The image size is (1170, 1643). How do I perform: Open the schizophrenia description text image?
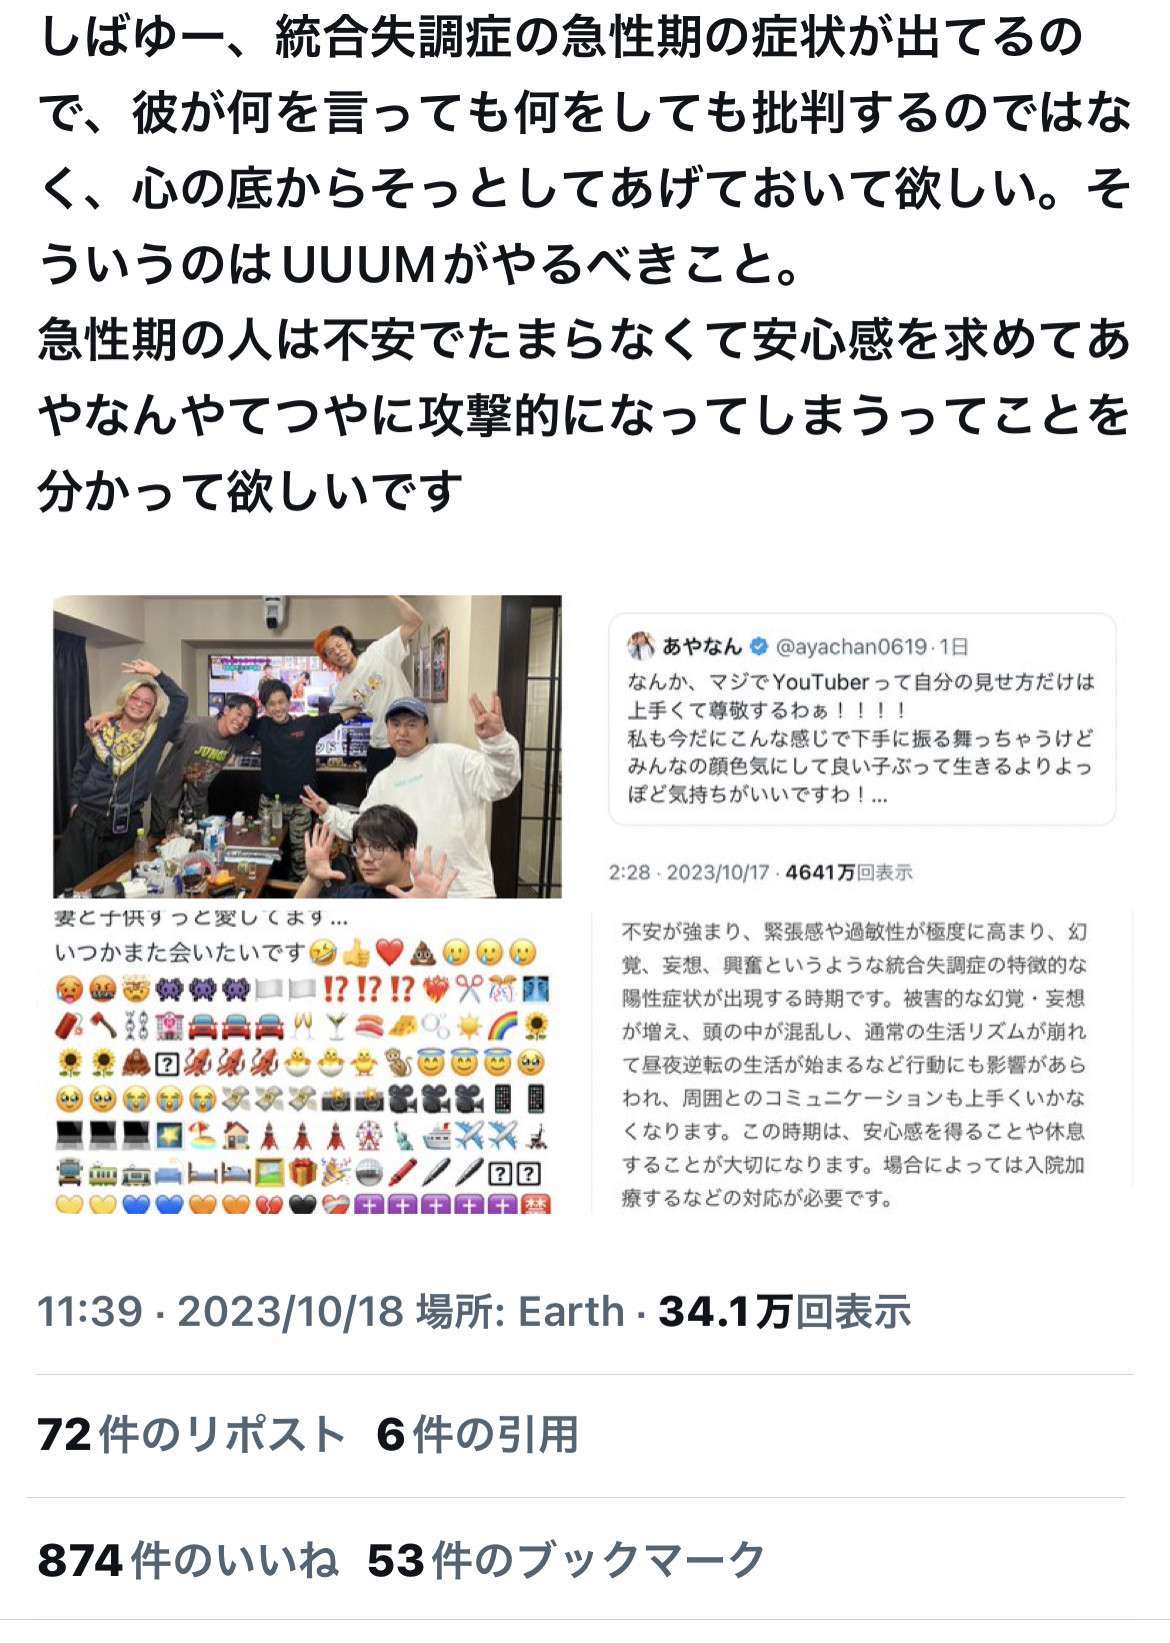tap(862, 1063)
